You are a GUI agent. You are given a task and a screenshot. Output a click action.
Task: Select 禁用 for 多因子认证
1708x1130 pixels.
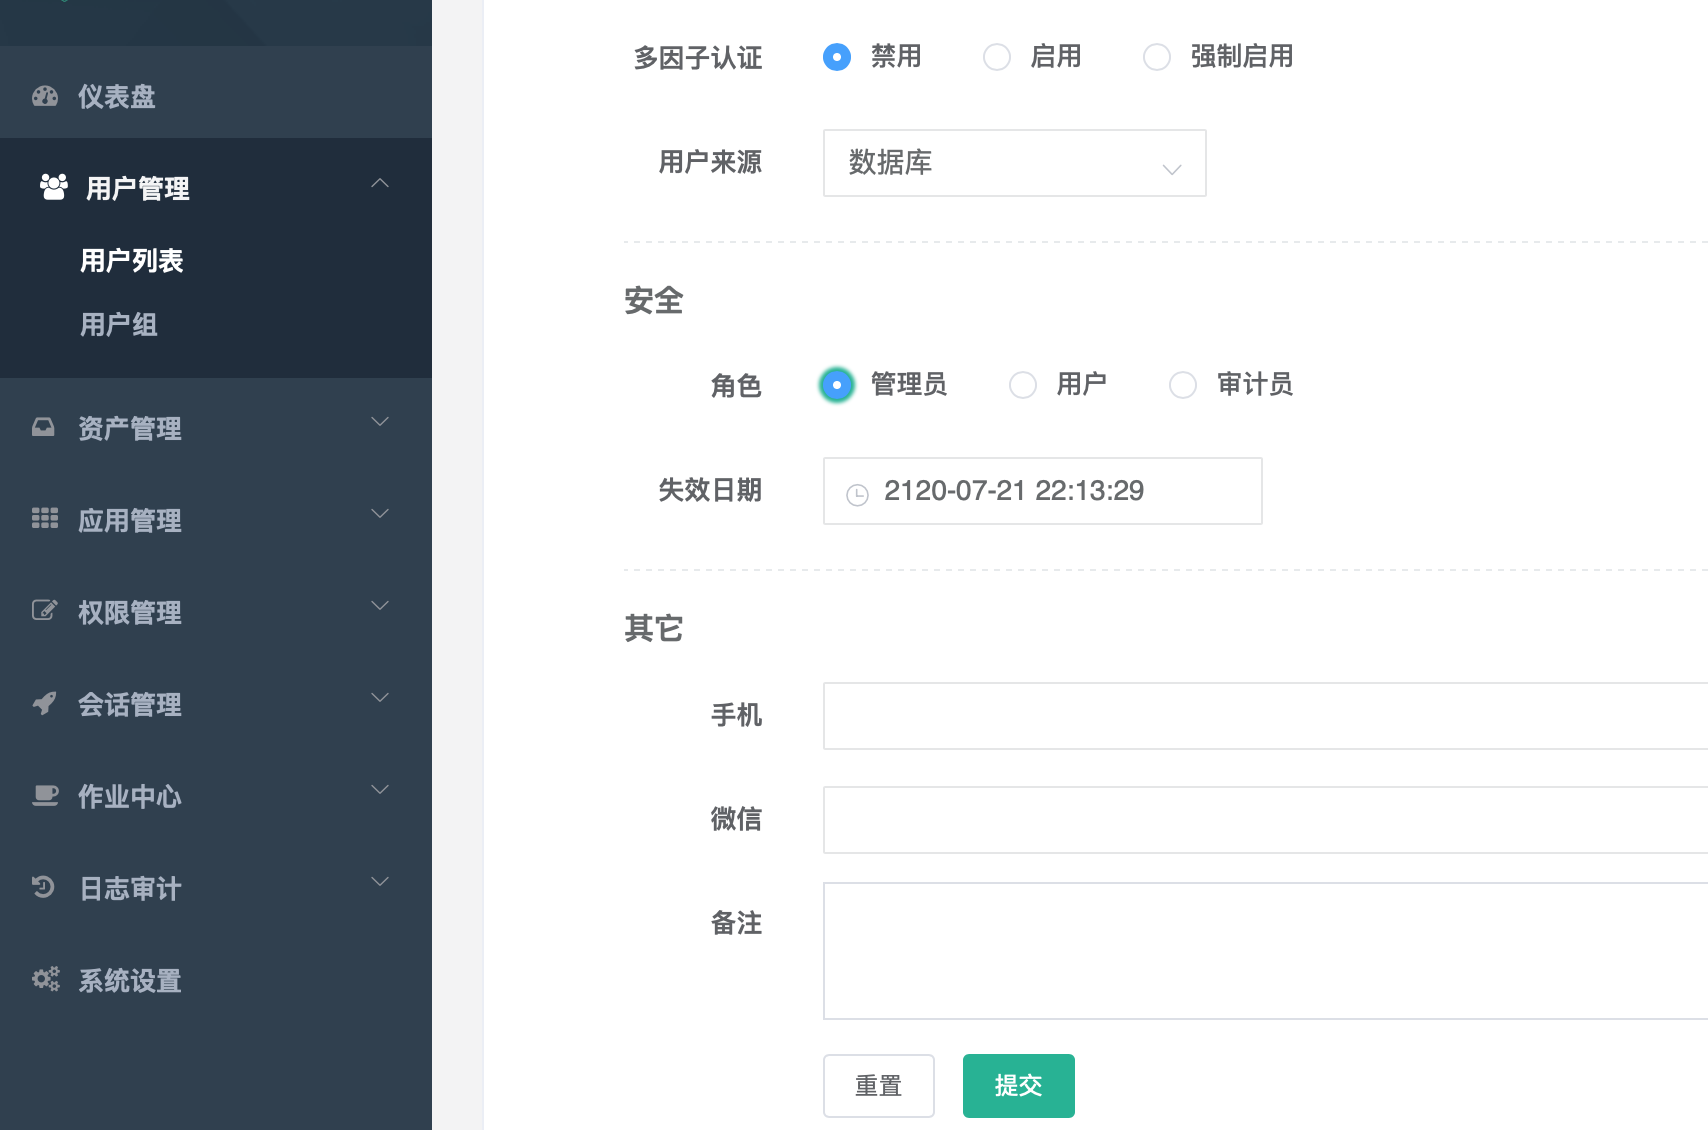[837, 57]
